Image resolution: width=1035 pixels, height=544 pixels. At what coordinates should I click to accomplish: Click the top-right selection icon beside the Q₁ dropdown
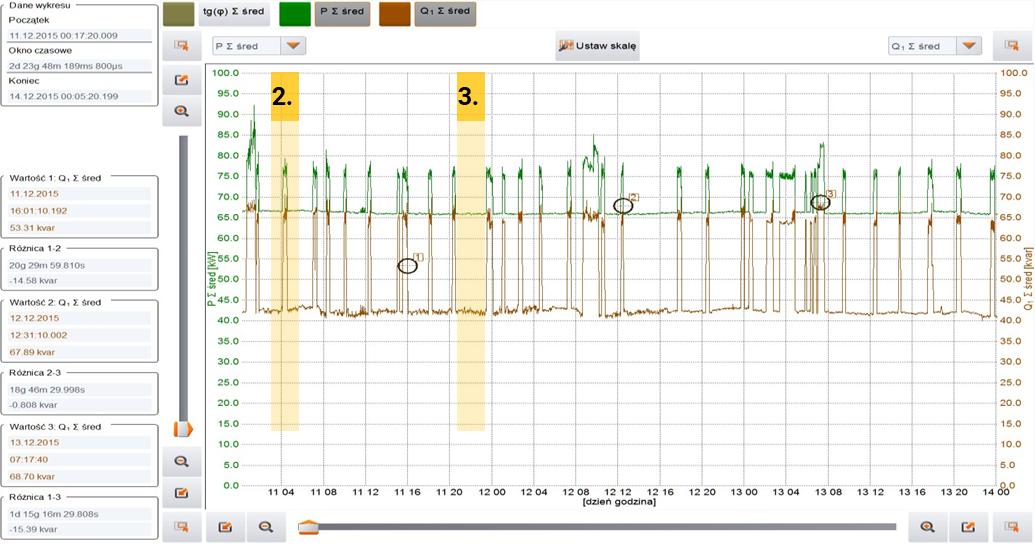(x=1012, y=46)
